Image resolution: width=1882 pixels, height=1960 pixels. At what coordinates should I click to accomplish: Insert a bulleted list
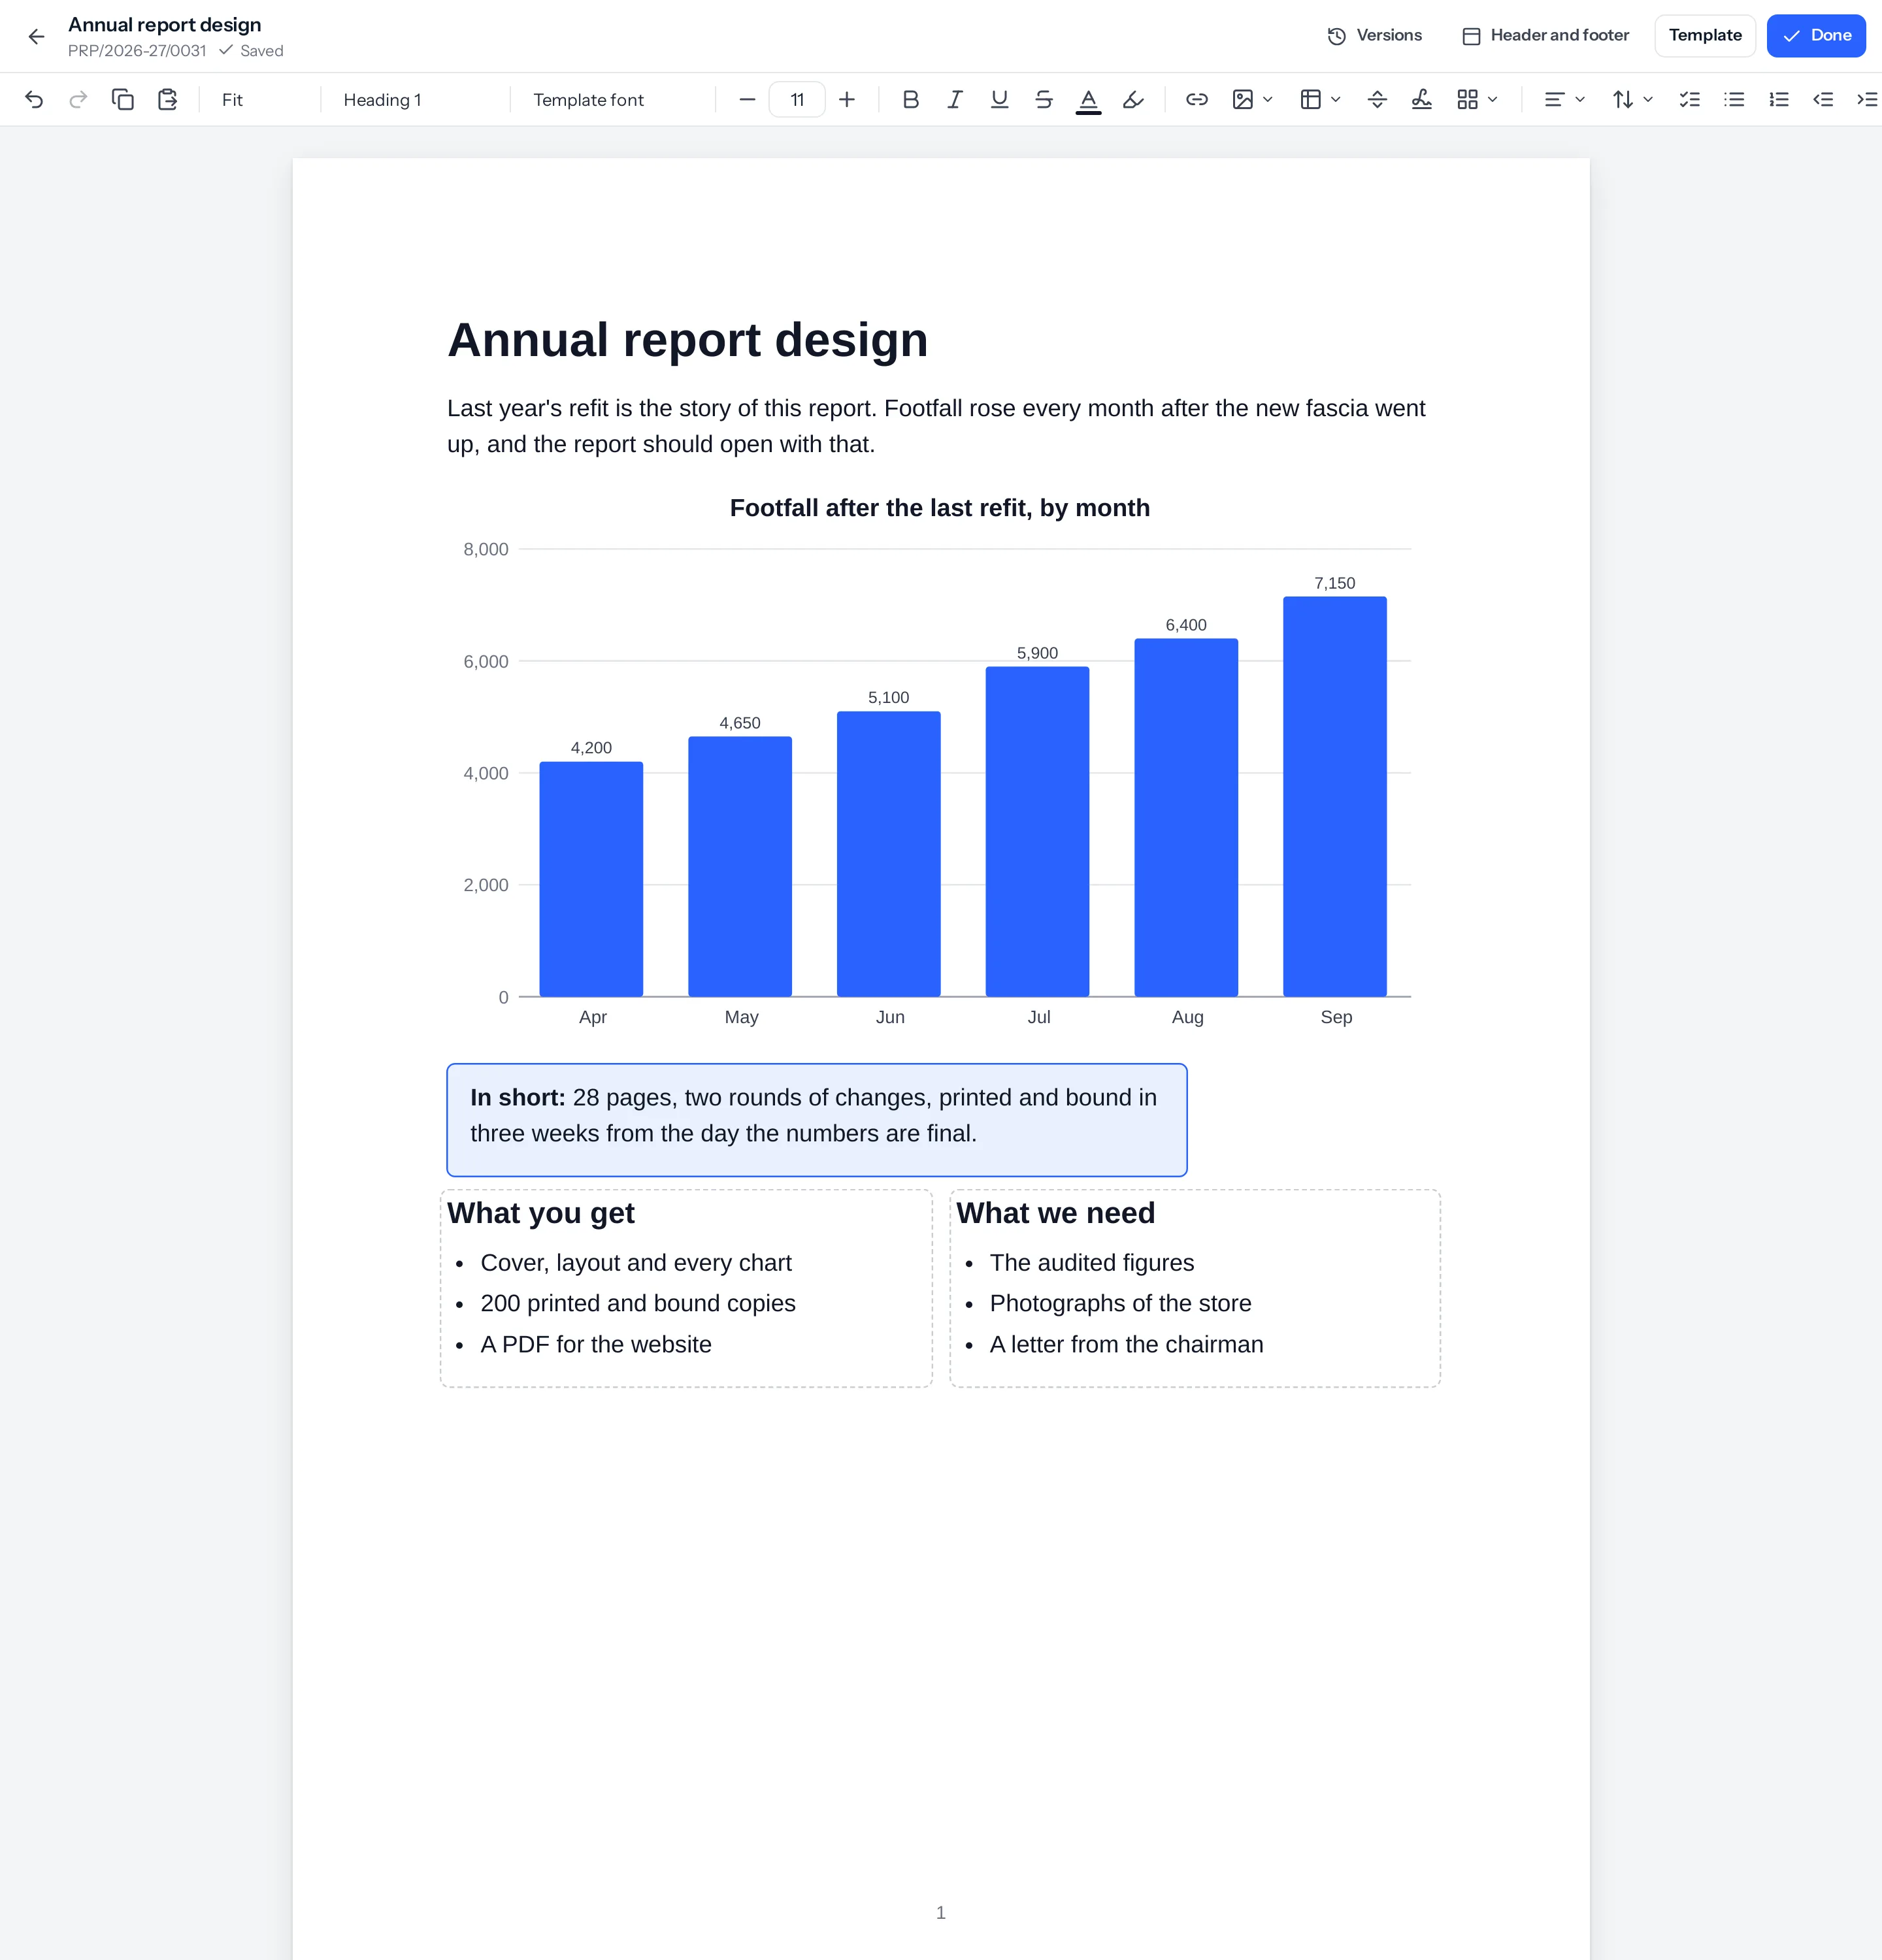pyautogui.click(x=1734, y=99)
